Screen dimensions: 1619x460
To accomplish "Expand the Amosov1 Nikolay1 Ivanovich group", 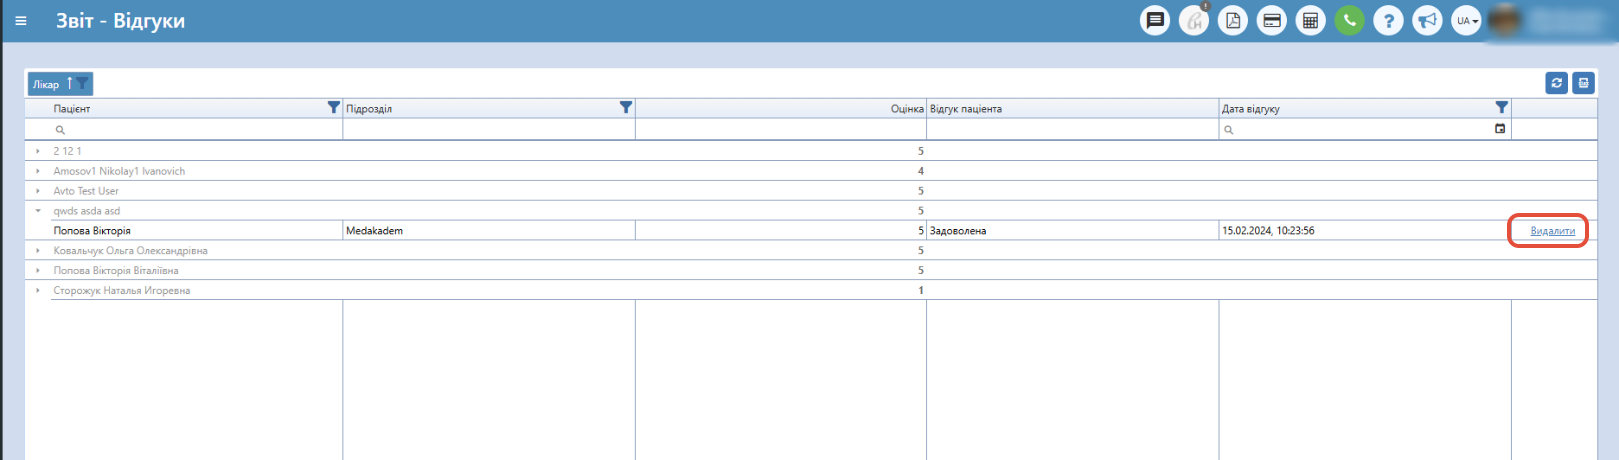I will (38, 171).
